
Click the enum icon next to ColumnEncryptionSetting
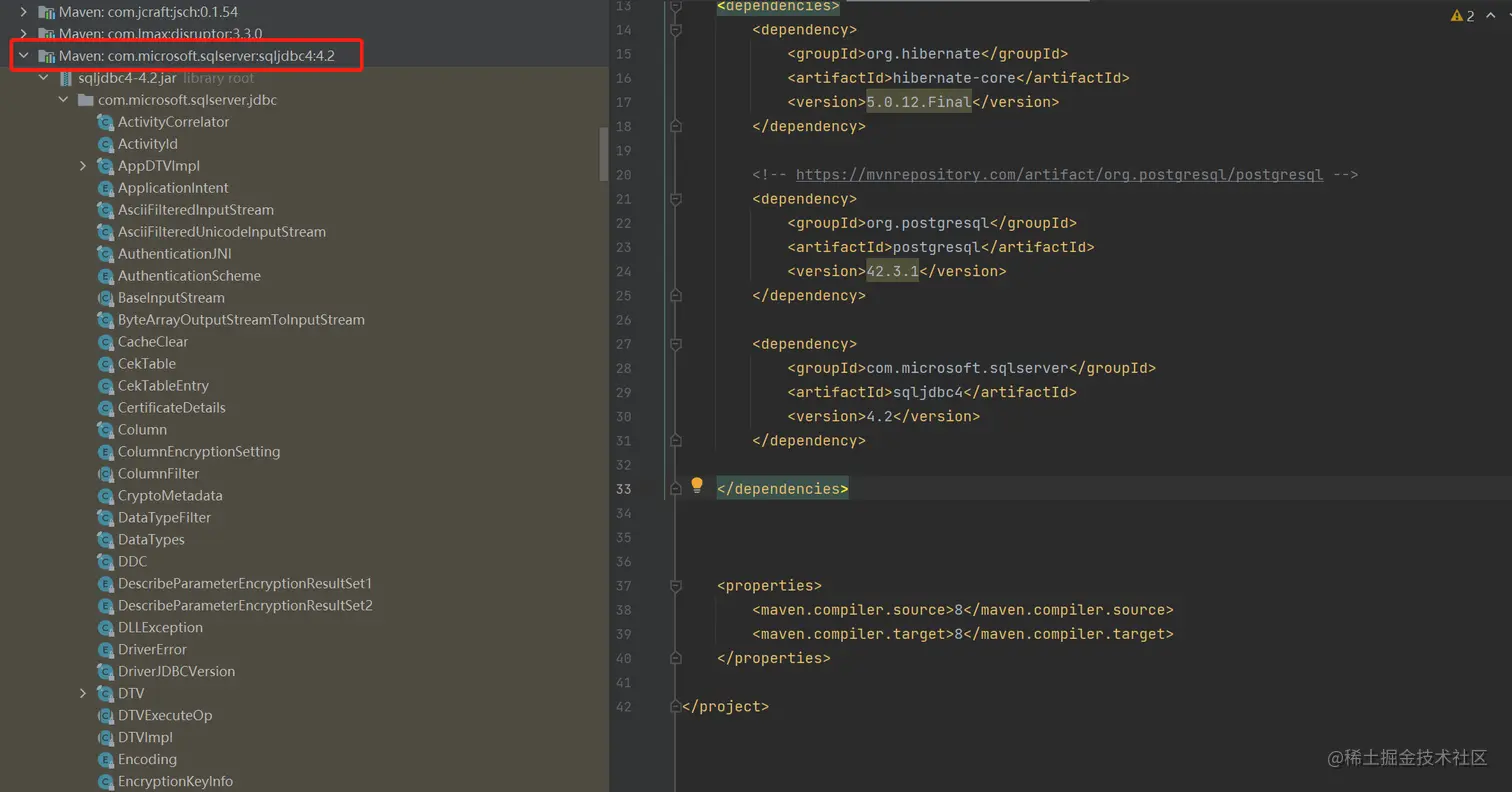(x=105, y=452)
